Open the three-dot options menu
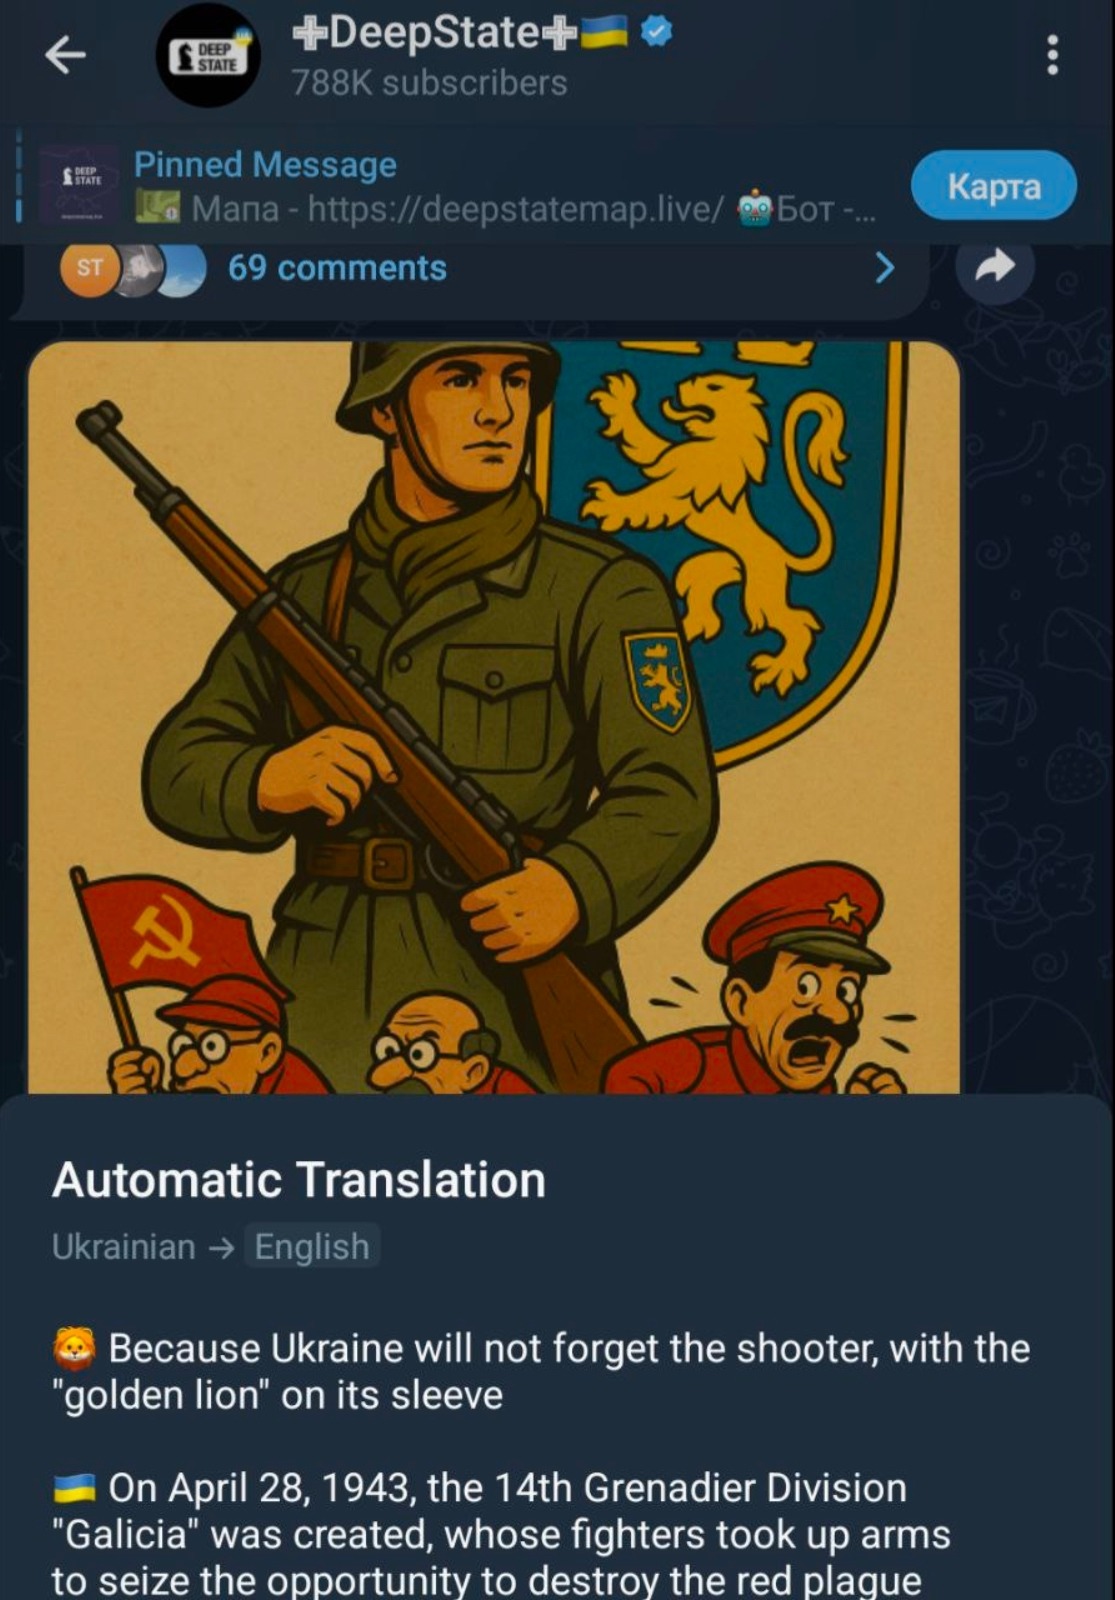This screenshot has width=1115, height=1600. [x=1052, y=55]
